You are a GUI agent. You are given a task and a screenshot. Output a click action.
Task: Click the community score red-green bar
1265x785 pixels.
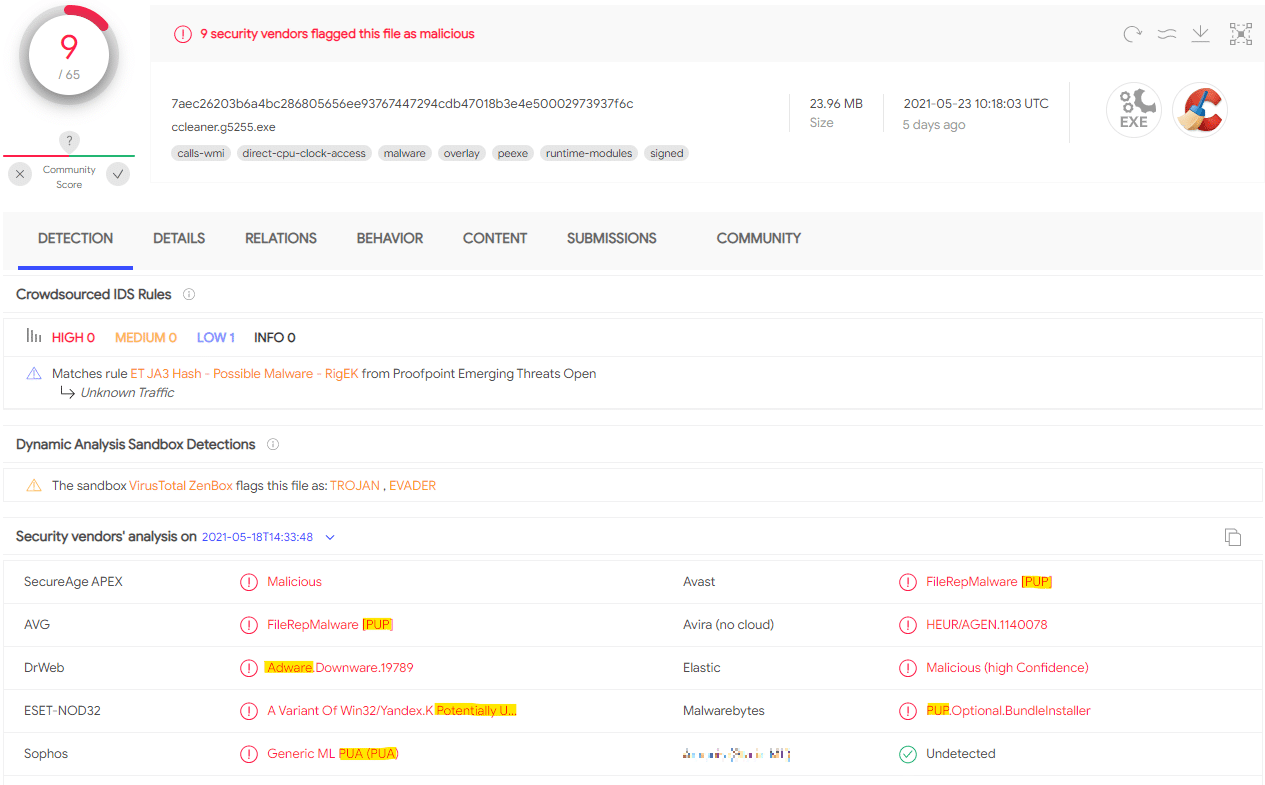pyautogui.click(x=69, y=156)
